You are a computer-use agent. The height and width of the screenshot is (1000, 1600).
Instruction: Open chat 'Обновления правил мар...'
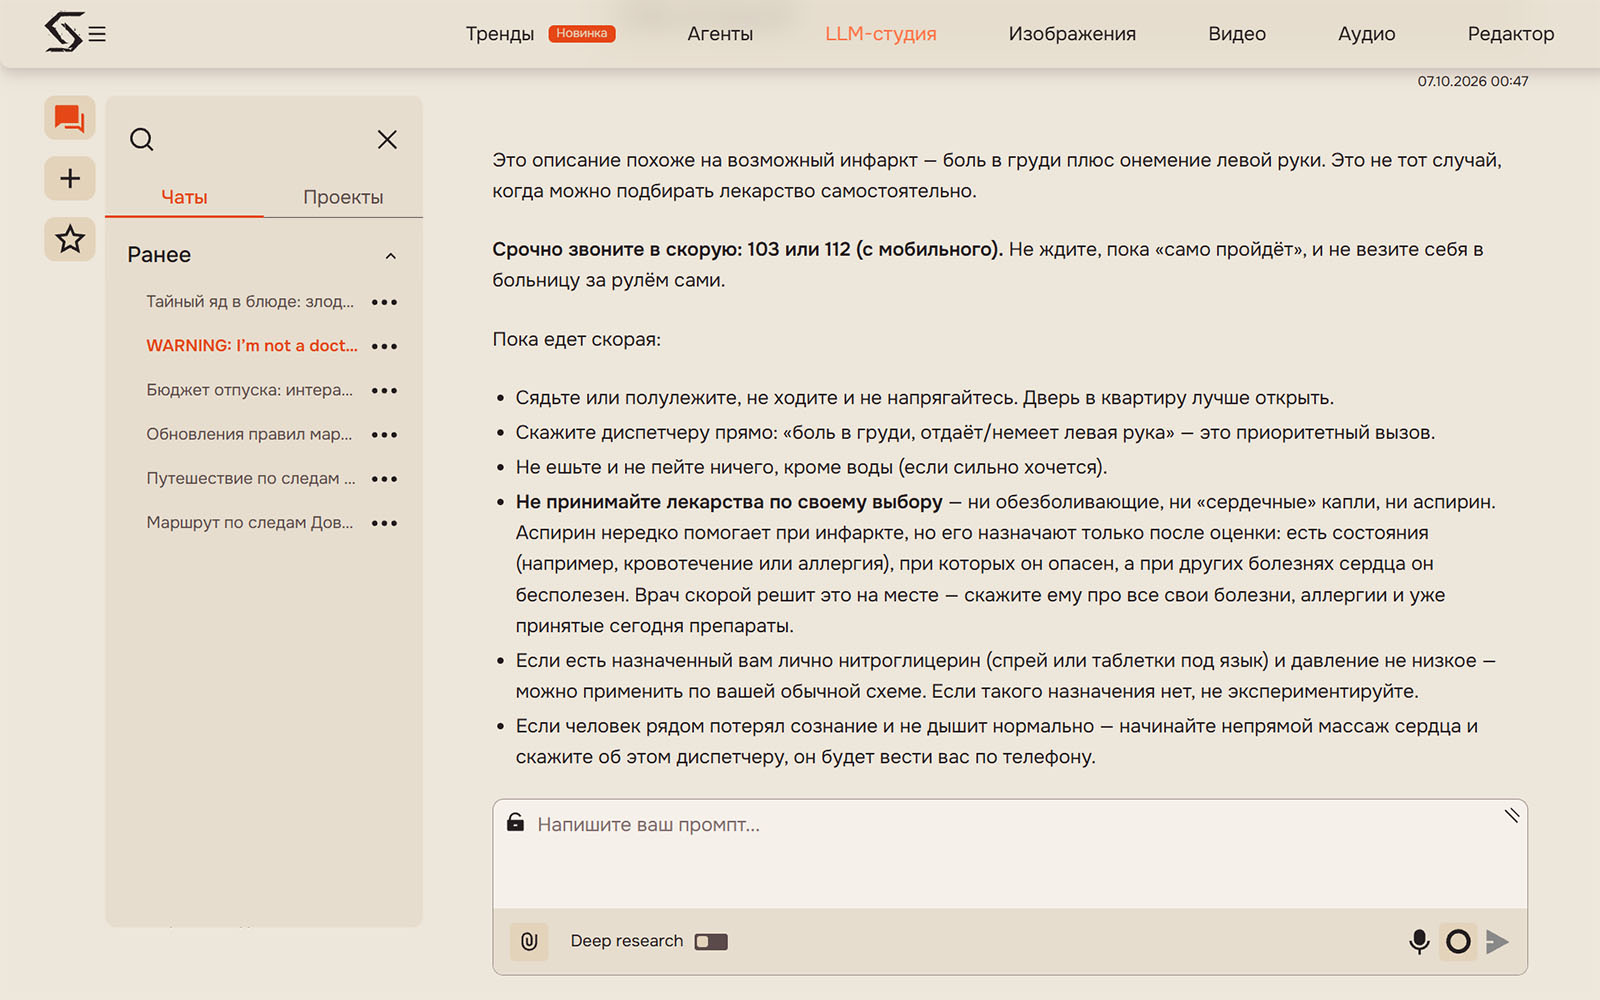tap(250, 433)
